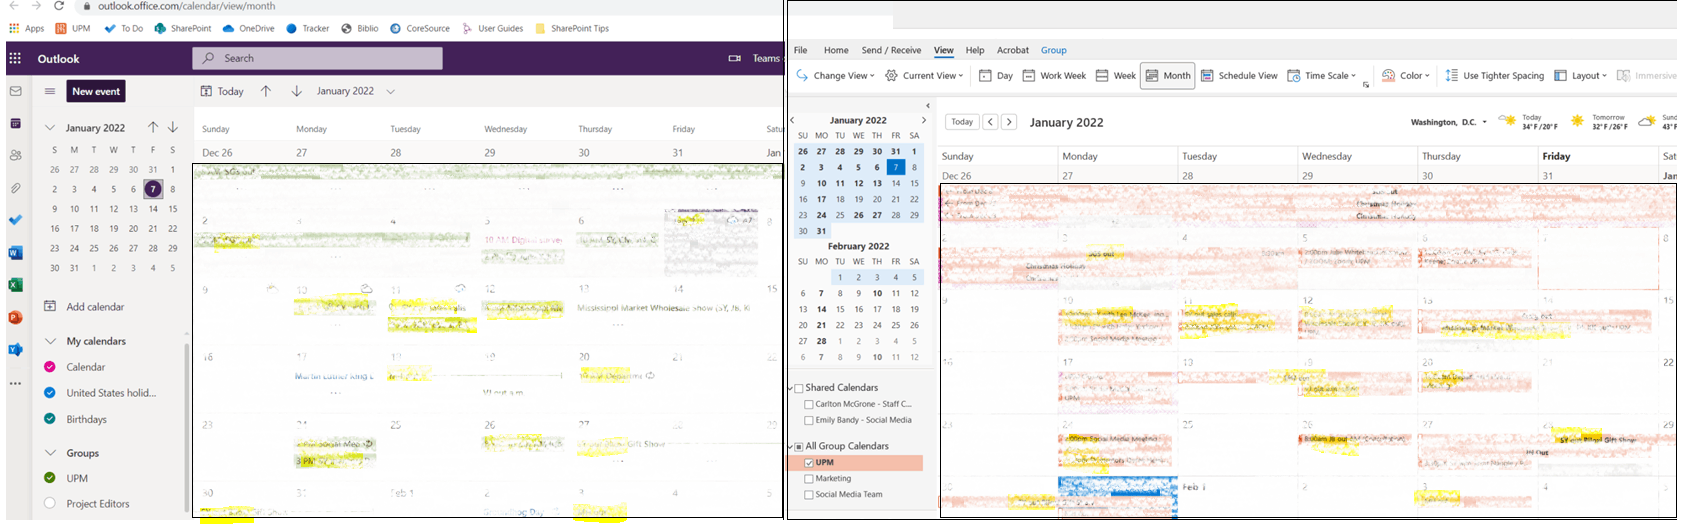This screenshot has height=524, width=1682.
Task: Toggle the hamburger navigation pane icon
Action: (50, 91)
